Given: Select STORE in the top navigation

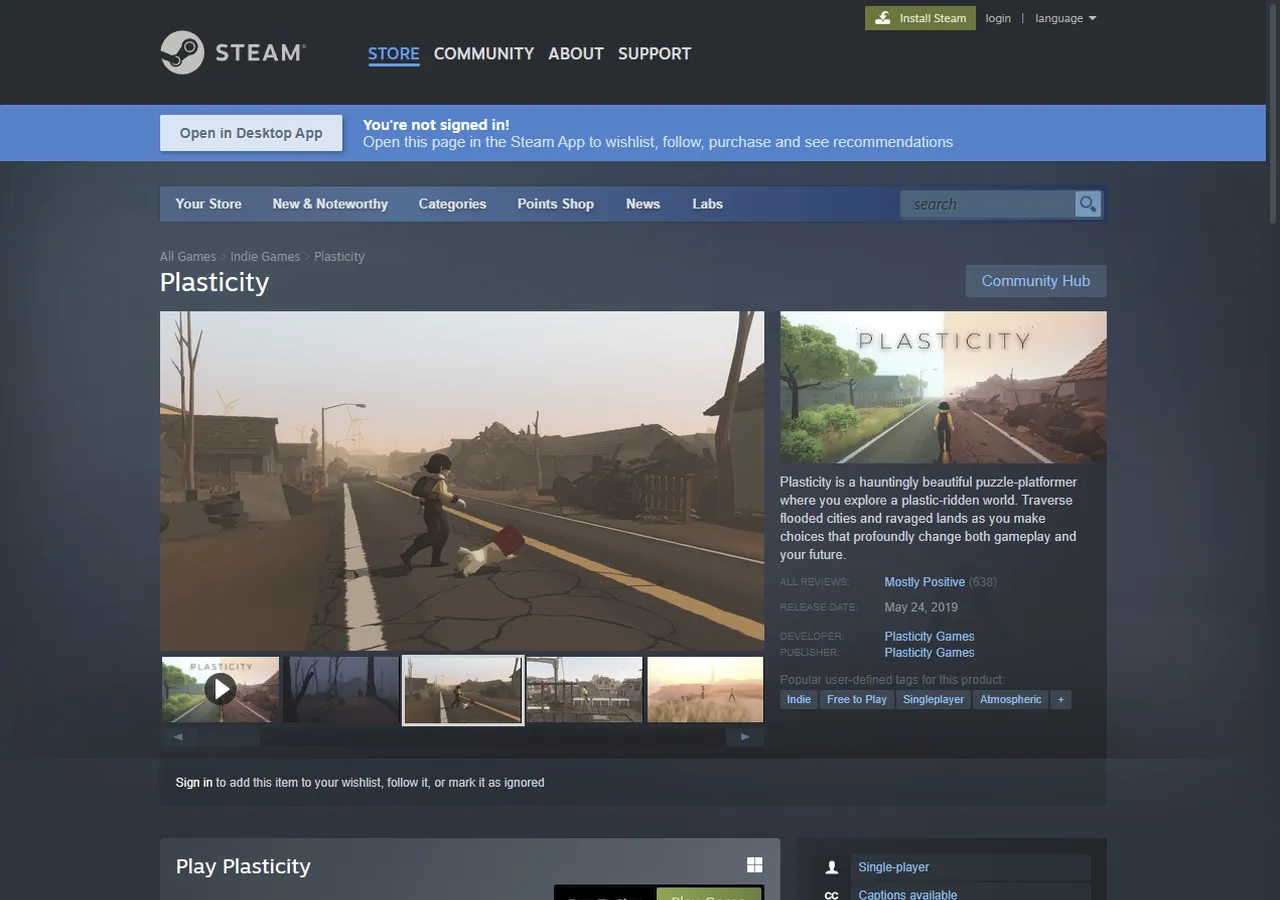Looking at the screenshot, I should [x=394, y=54].
